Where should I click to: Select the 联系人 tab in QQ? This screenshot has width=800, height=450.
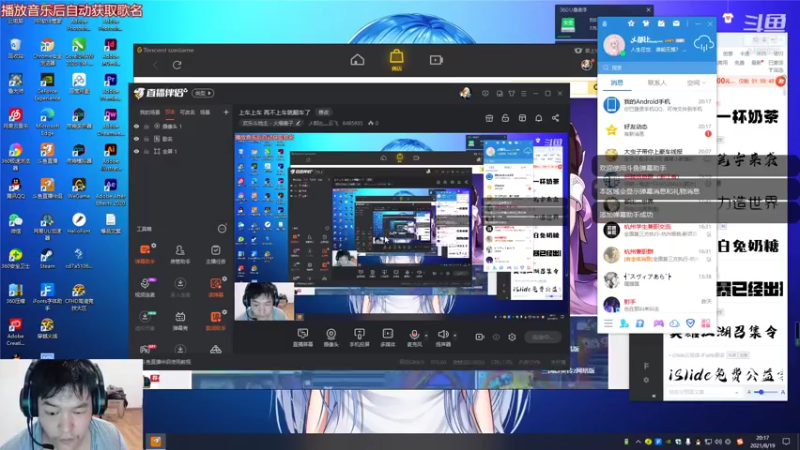(657, 83)
